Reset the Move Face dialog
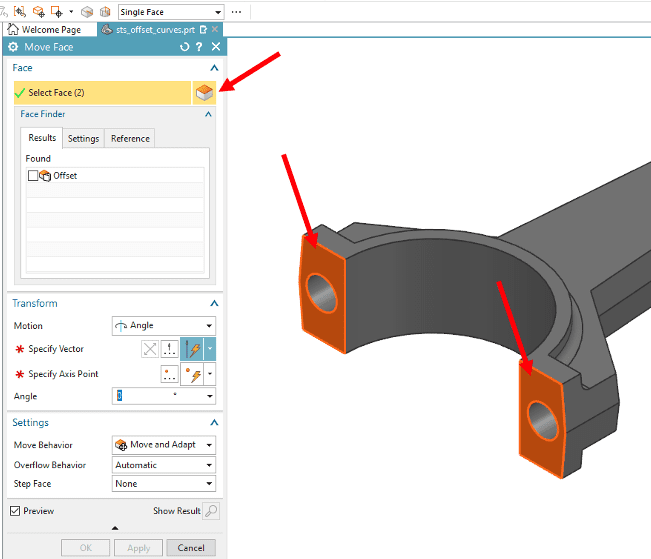The height and width of the screenshot is (559, 651). (x=184, y=47)
